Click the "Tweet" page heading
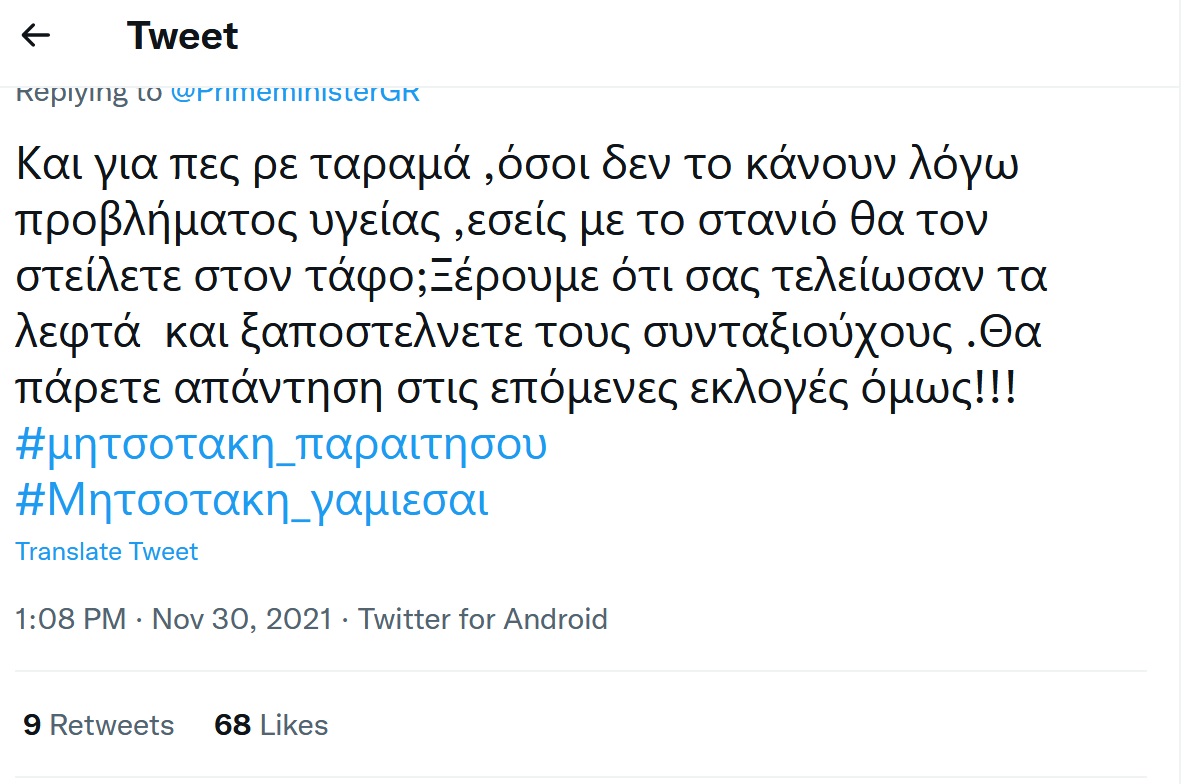The image size is (1186, 784). pos(183,37)
